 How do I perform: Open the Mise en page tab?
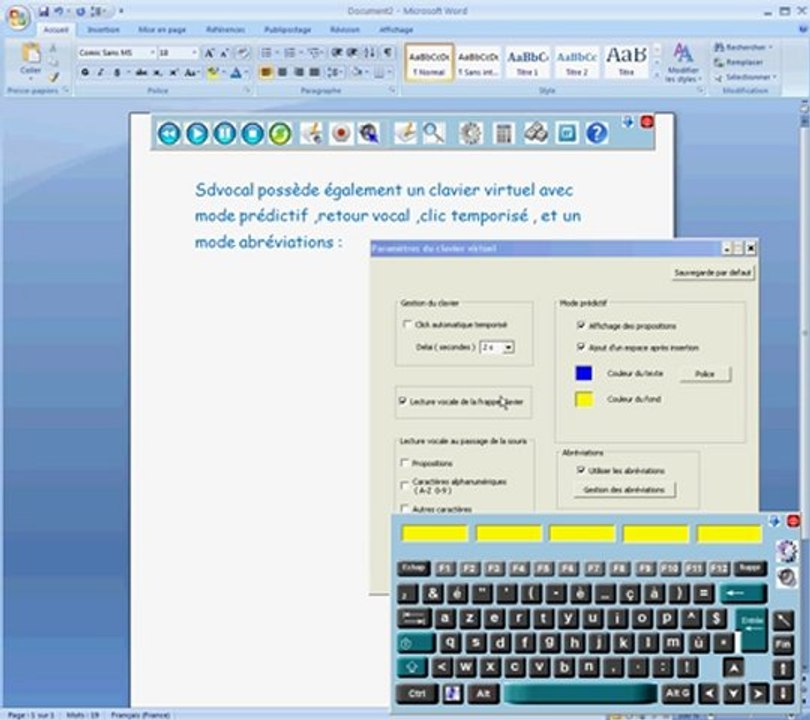162,29
